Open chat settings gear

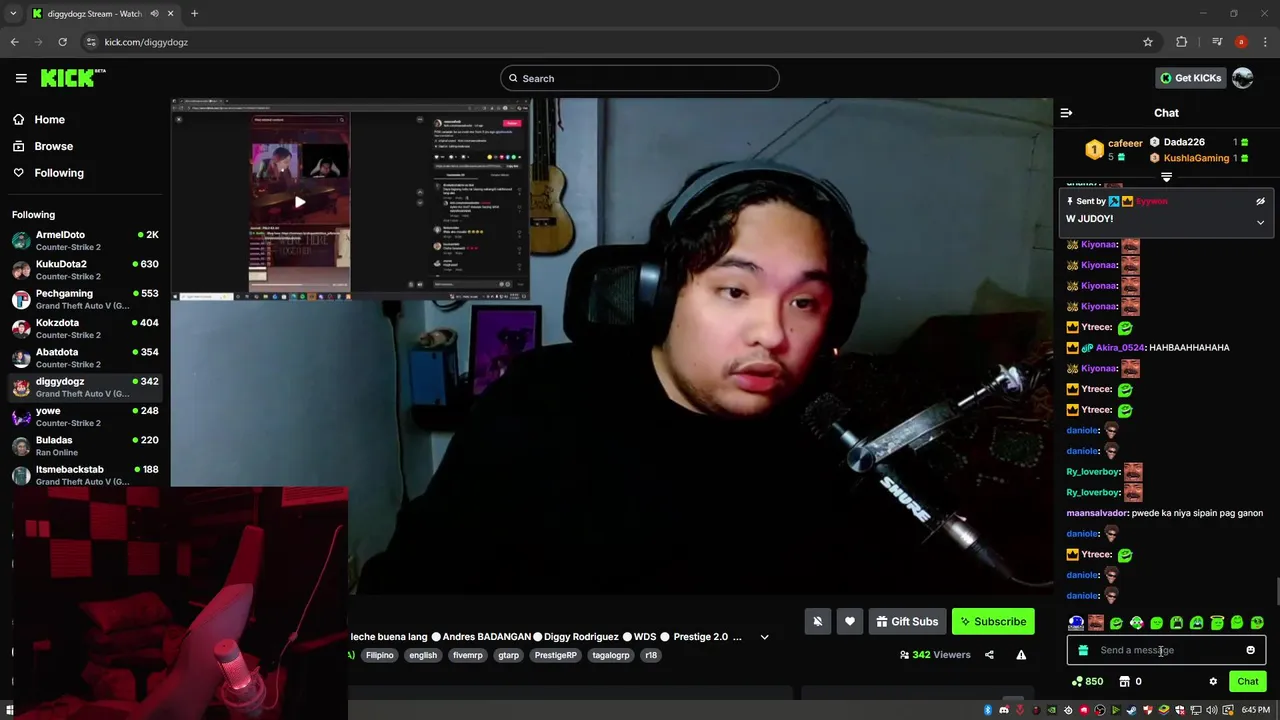(x=1213, y=682)
